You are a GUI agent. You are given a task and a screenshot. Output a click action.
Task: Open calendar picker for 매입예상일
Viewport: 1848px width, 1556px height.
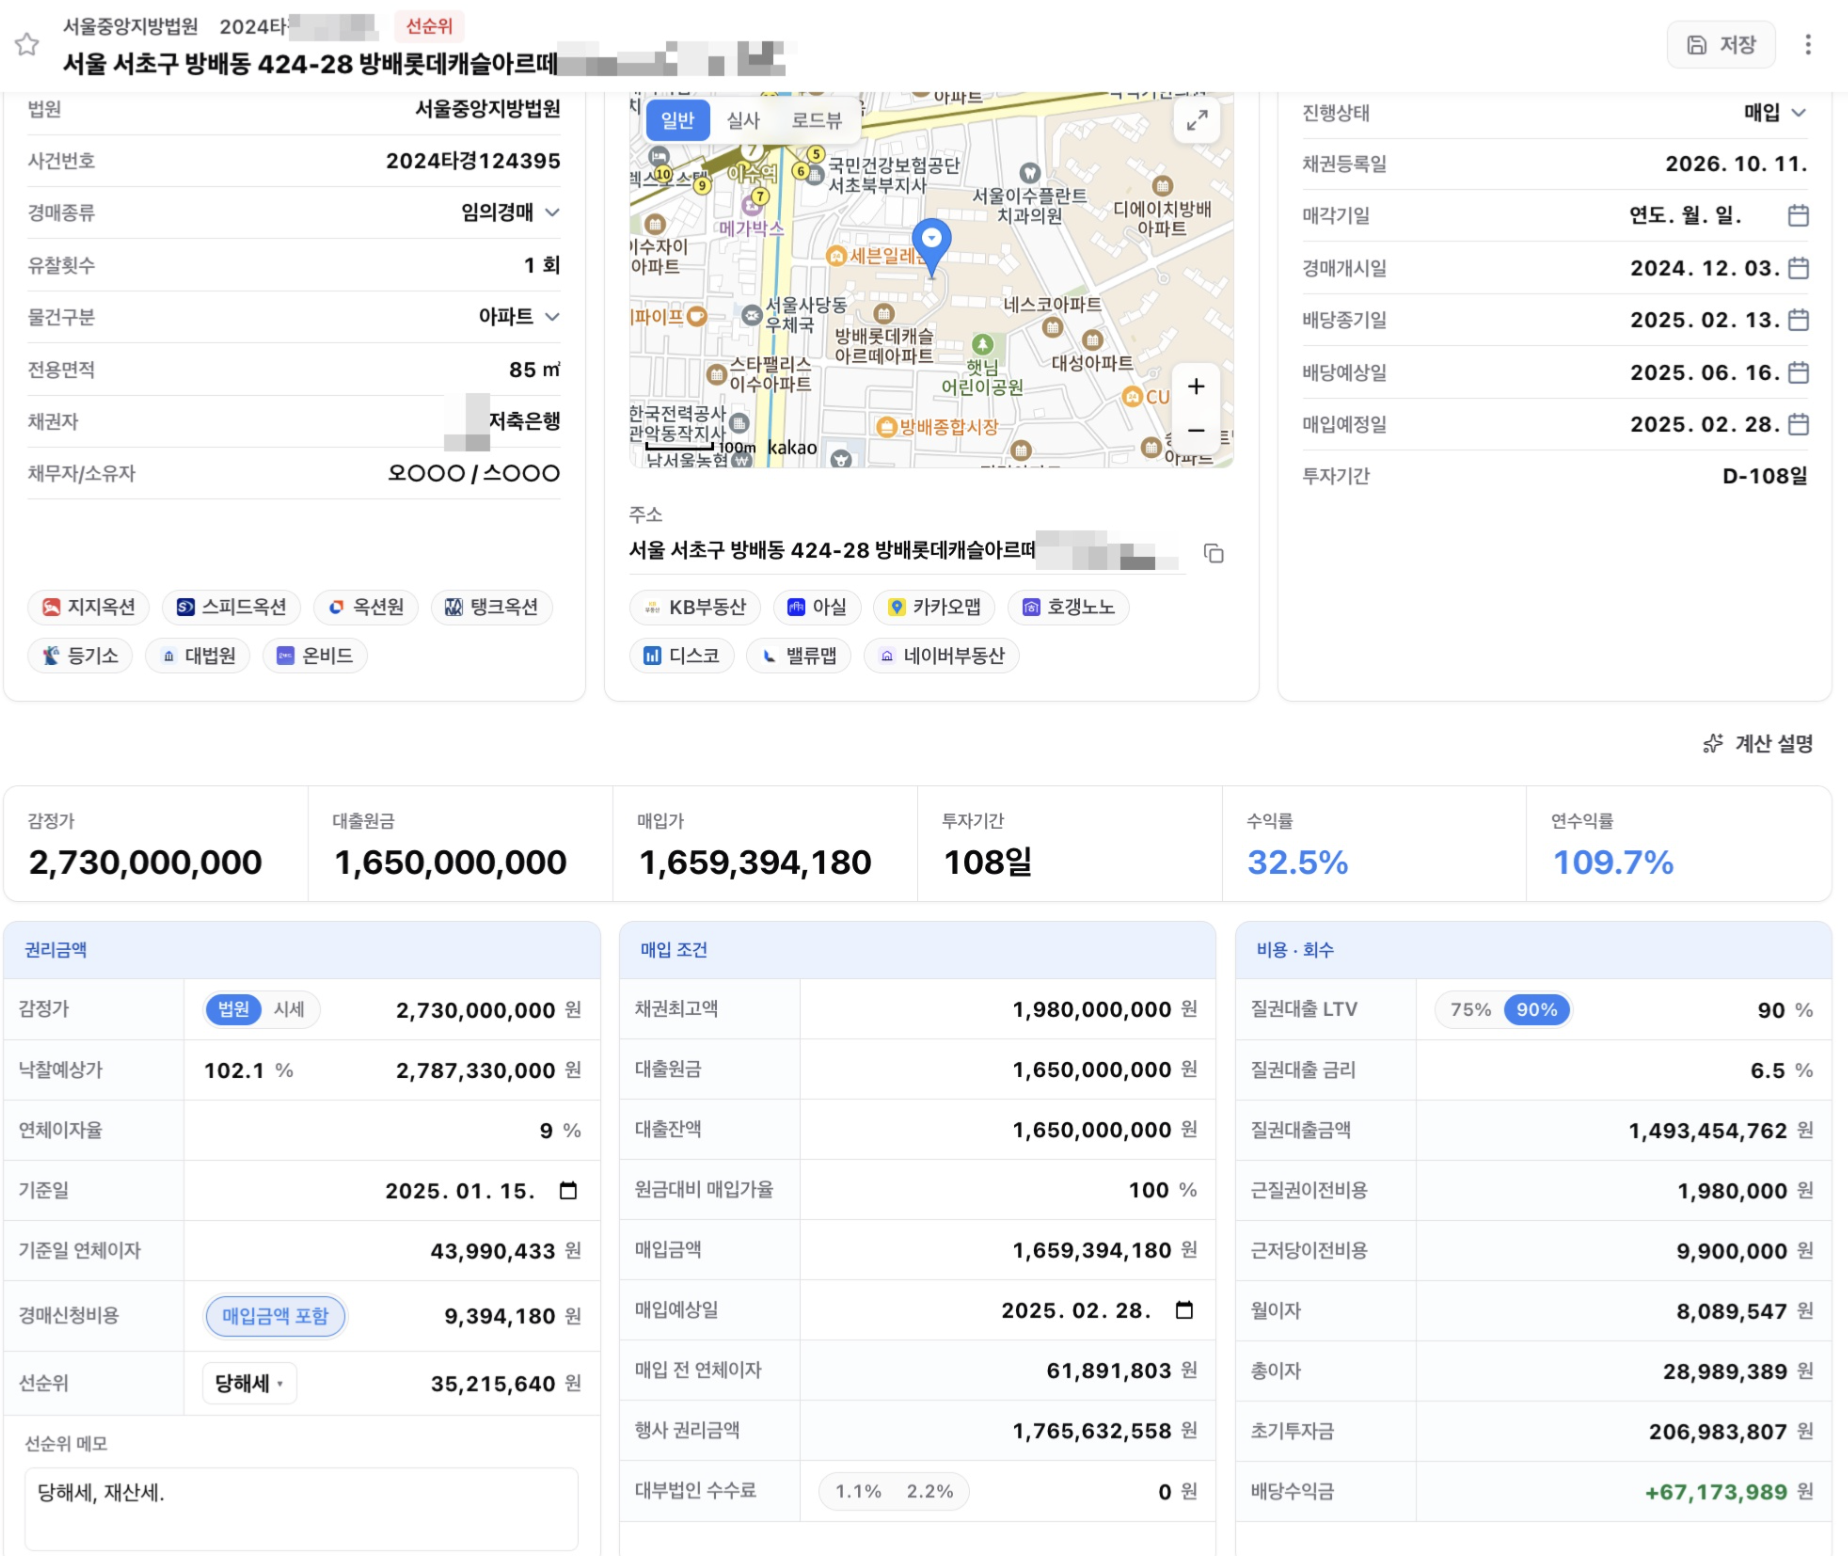1184,1310
